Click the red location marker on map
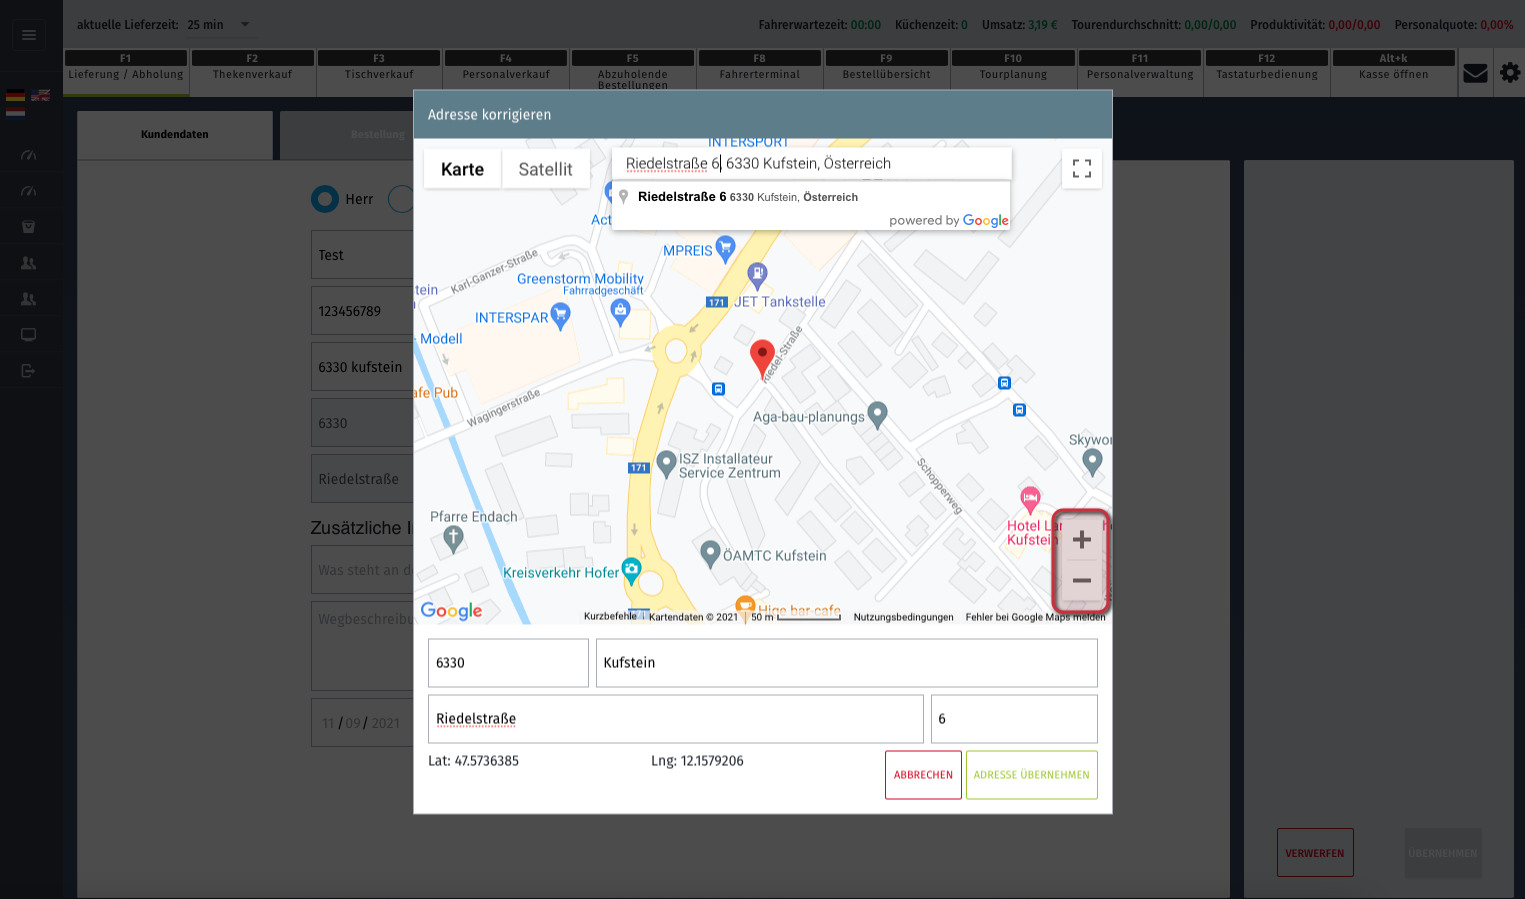1525x899 pixels. pos(762,358)
